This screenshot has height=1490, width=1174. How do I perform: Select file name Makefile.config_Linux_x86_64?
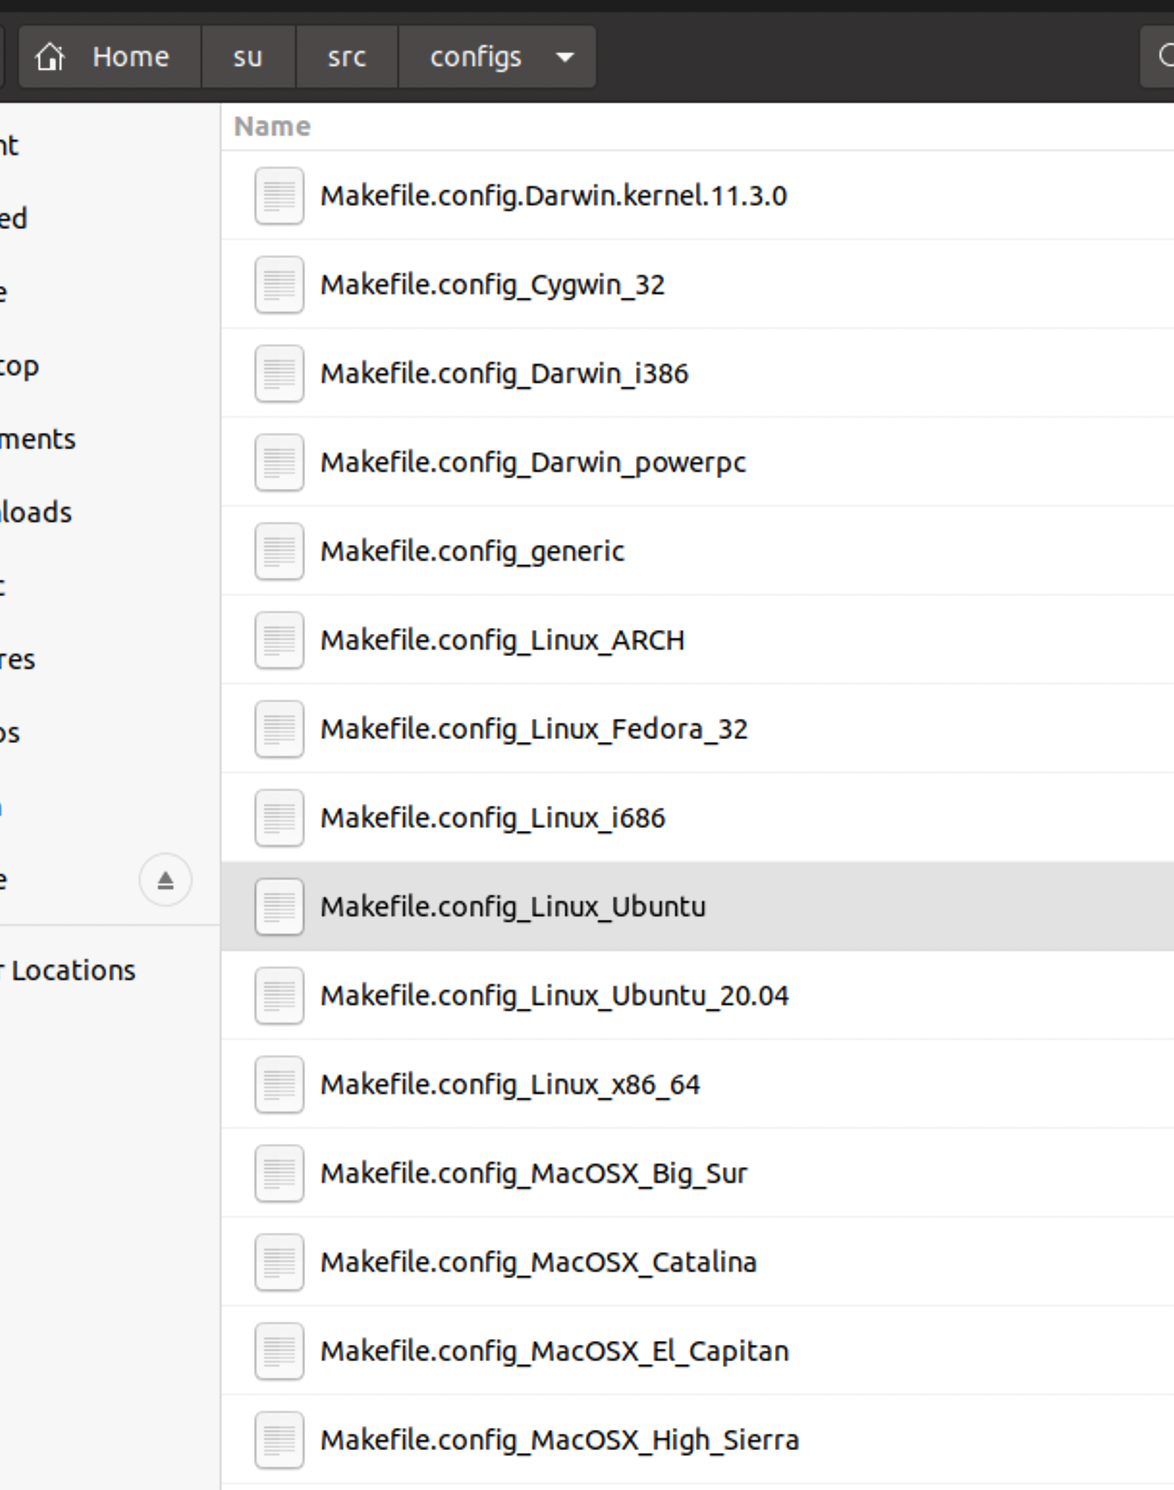[510, 1085]
